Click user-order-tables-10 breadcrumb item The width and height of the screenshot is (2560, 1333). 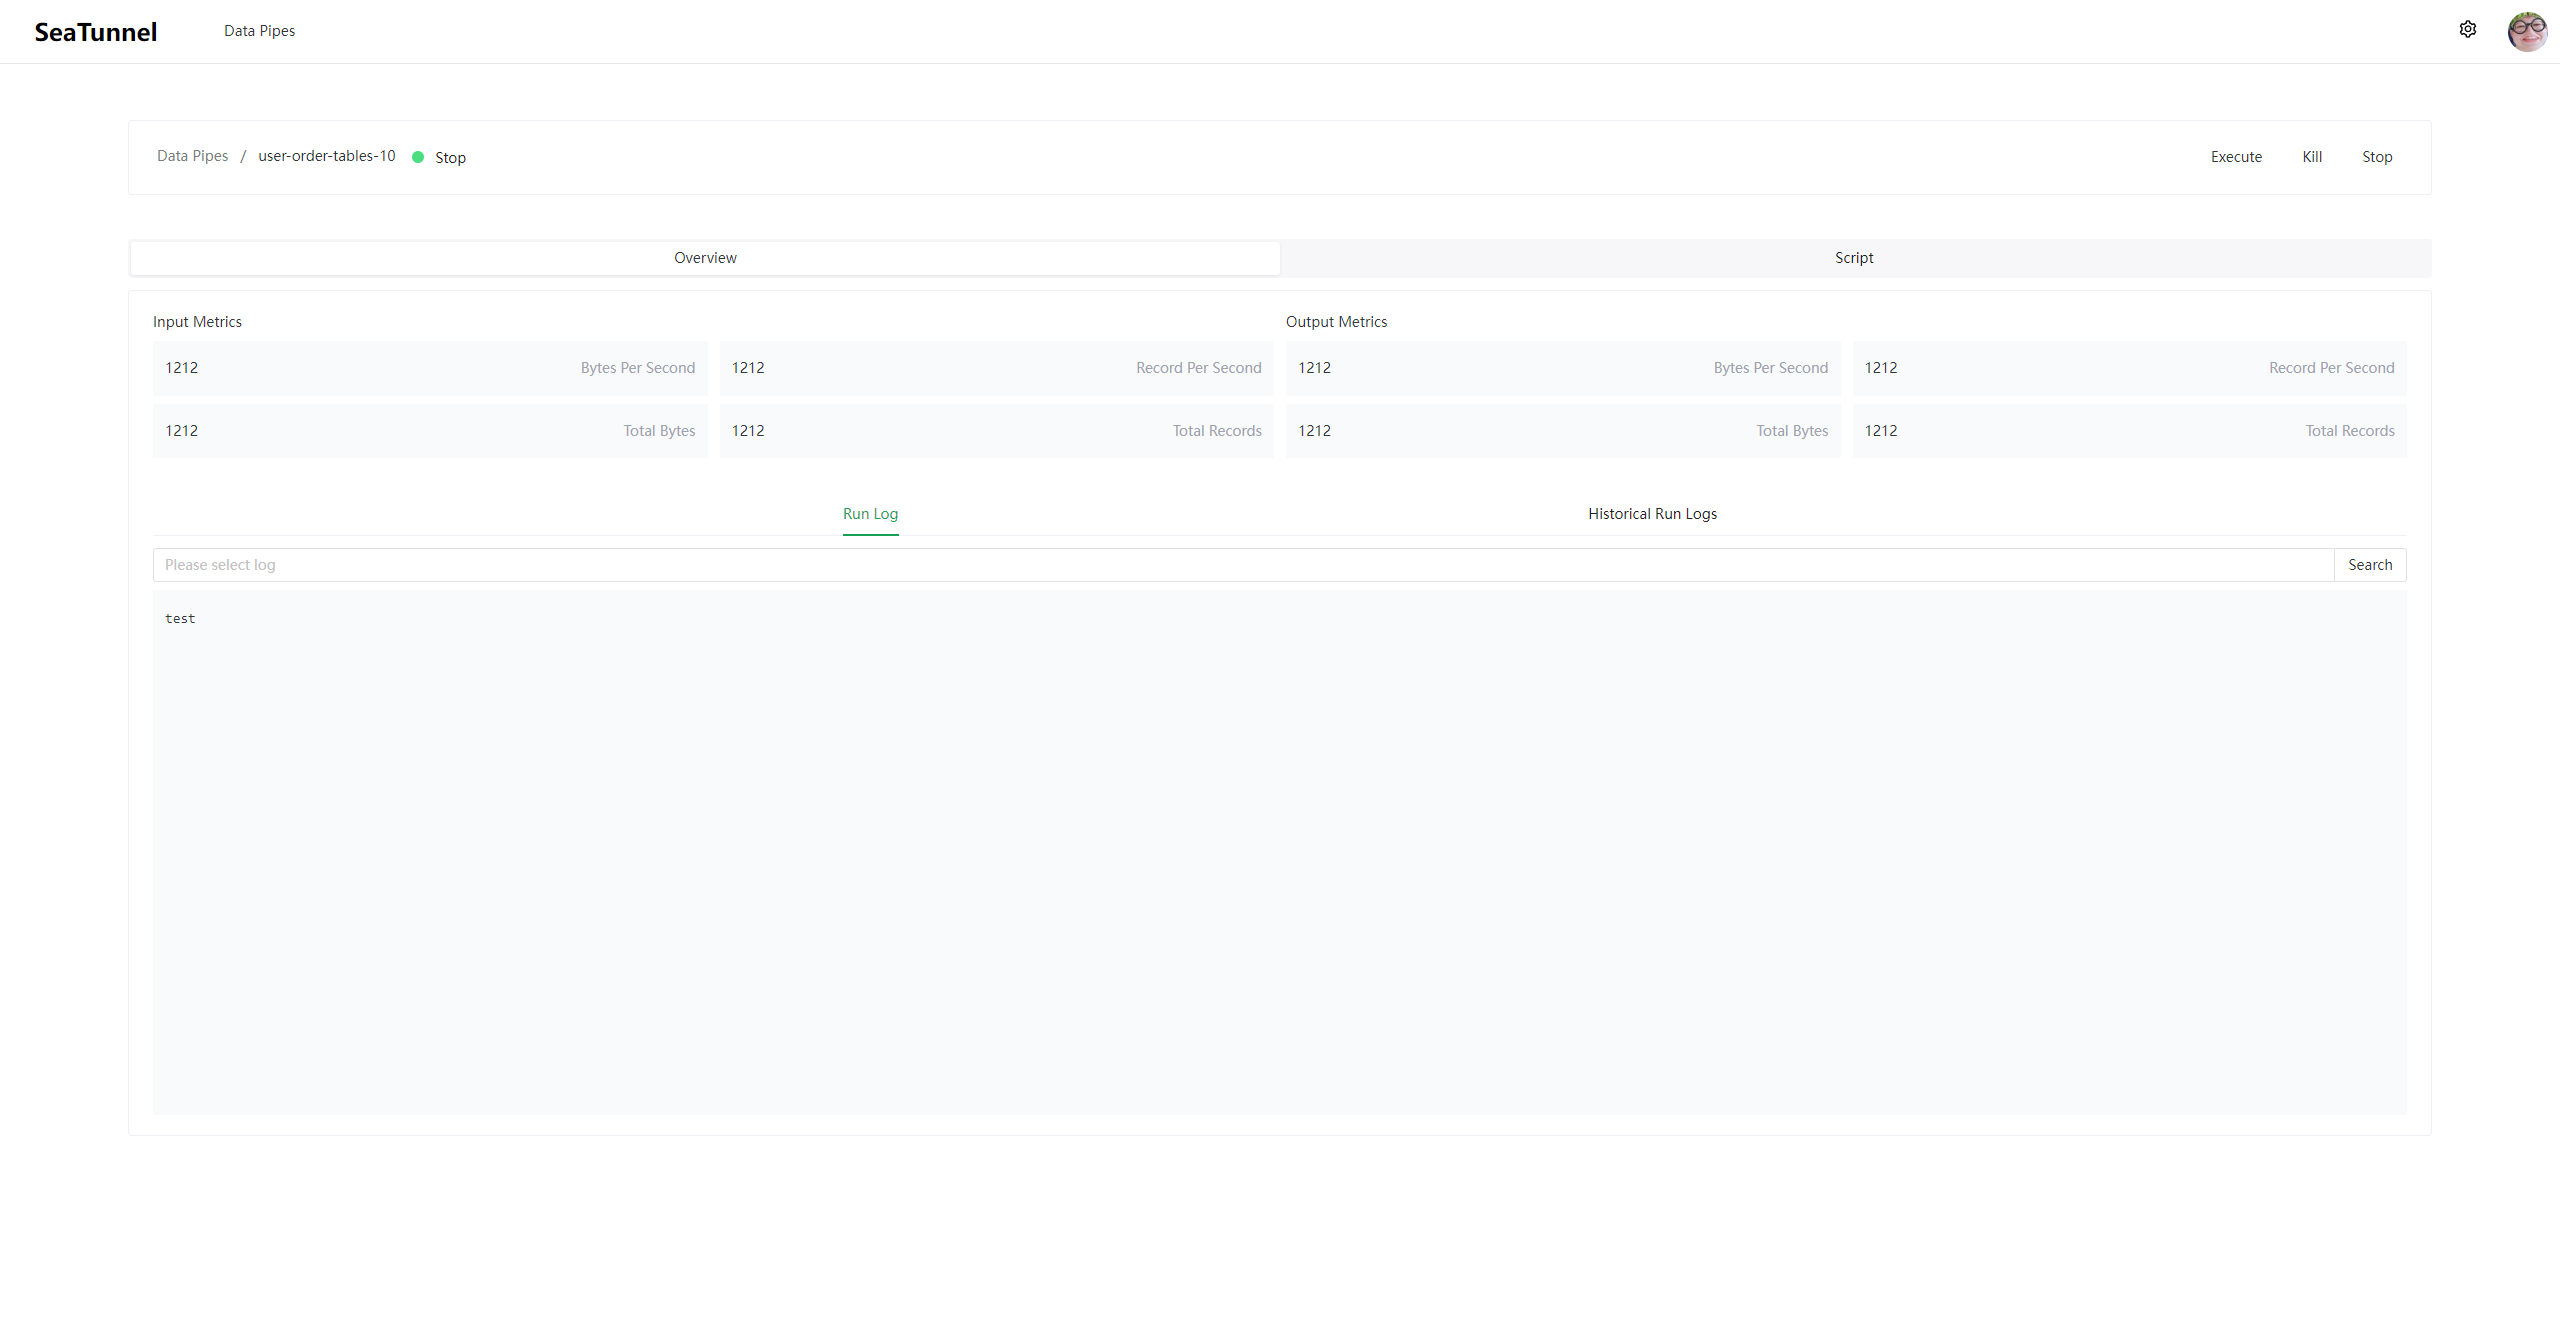(x=326, y=156)
